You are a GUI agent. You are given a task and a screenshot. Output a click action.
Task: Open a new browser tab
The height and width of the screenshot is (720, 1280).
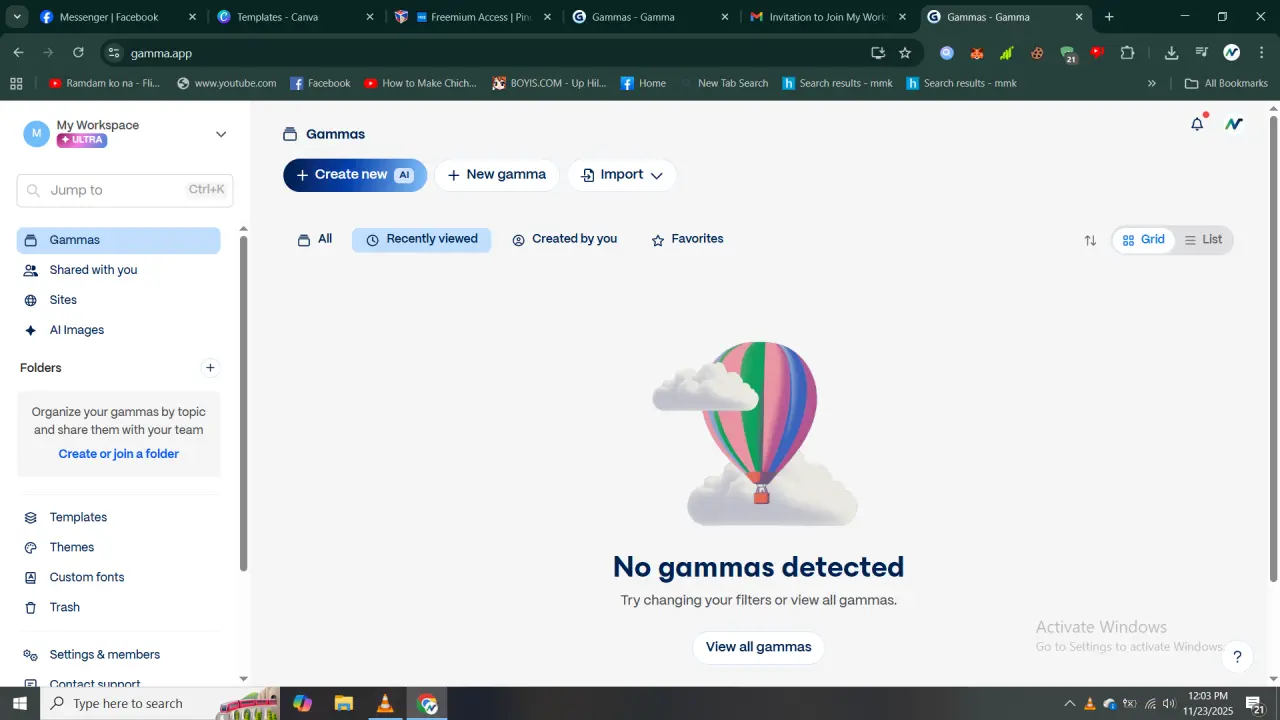(x=1109, y=17)
